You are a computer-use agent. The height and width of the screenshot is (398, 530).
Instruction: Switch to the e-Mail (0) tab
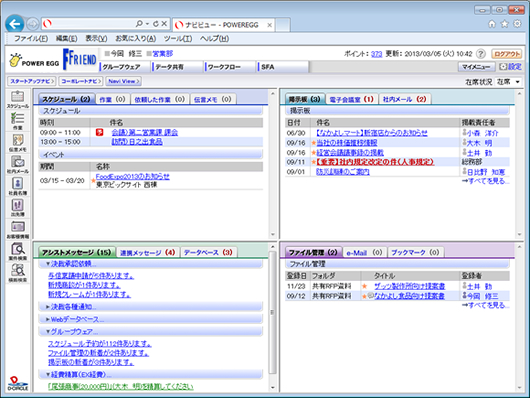(364, 253)
